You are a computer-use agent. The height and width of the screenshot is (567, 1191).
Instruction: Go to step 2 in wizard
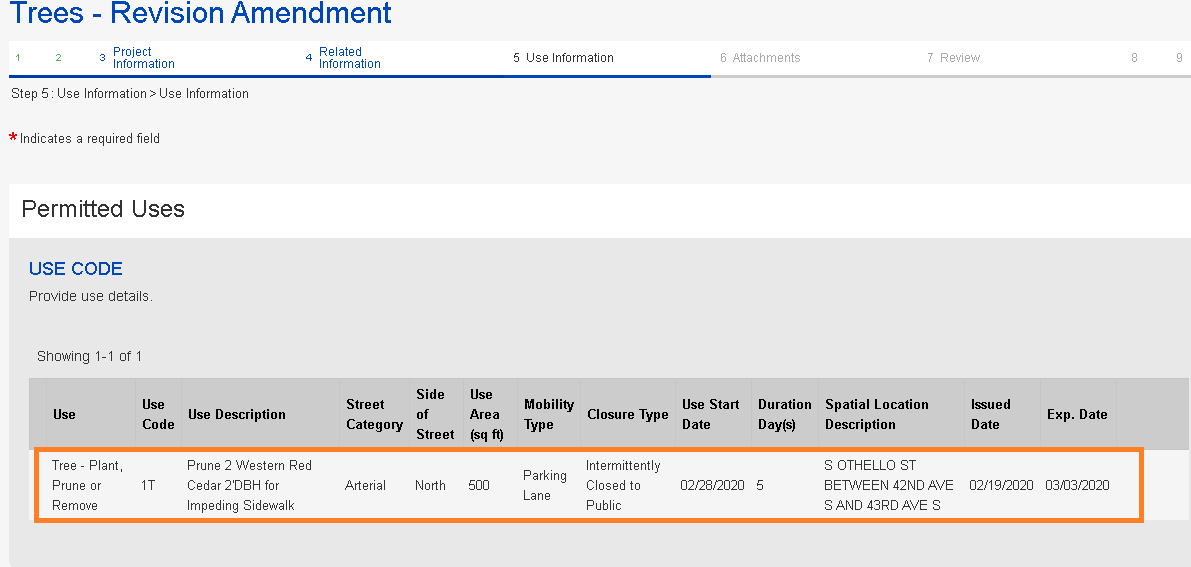[58, 58]
